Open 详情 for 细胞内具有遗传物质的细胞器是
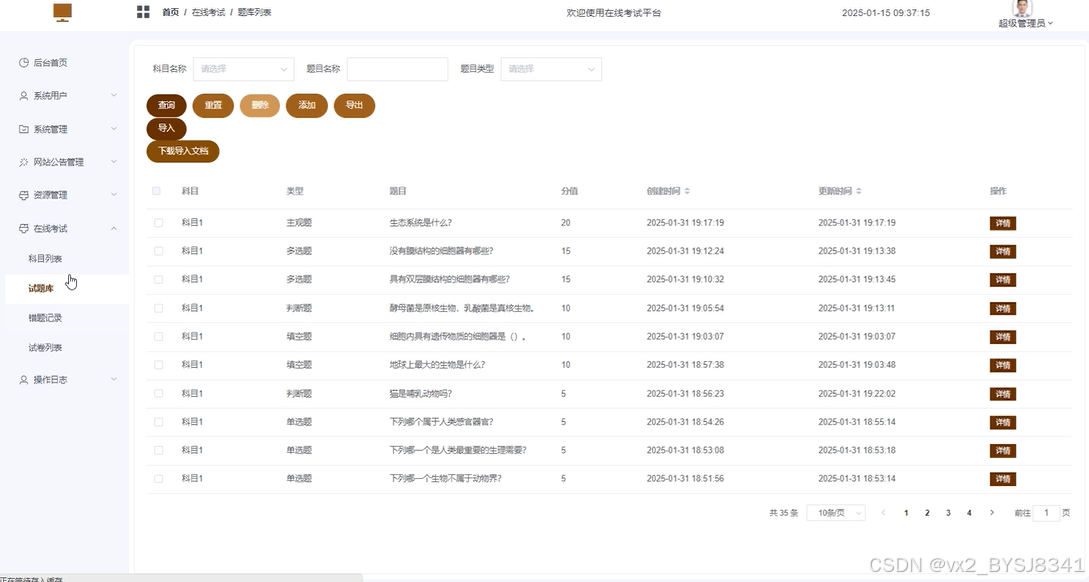Viewport: 1089px width, 582px height. click(1003, 337)
